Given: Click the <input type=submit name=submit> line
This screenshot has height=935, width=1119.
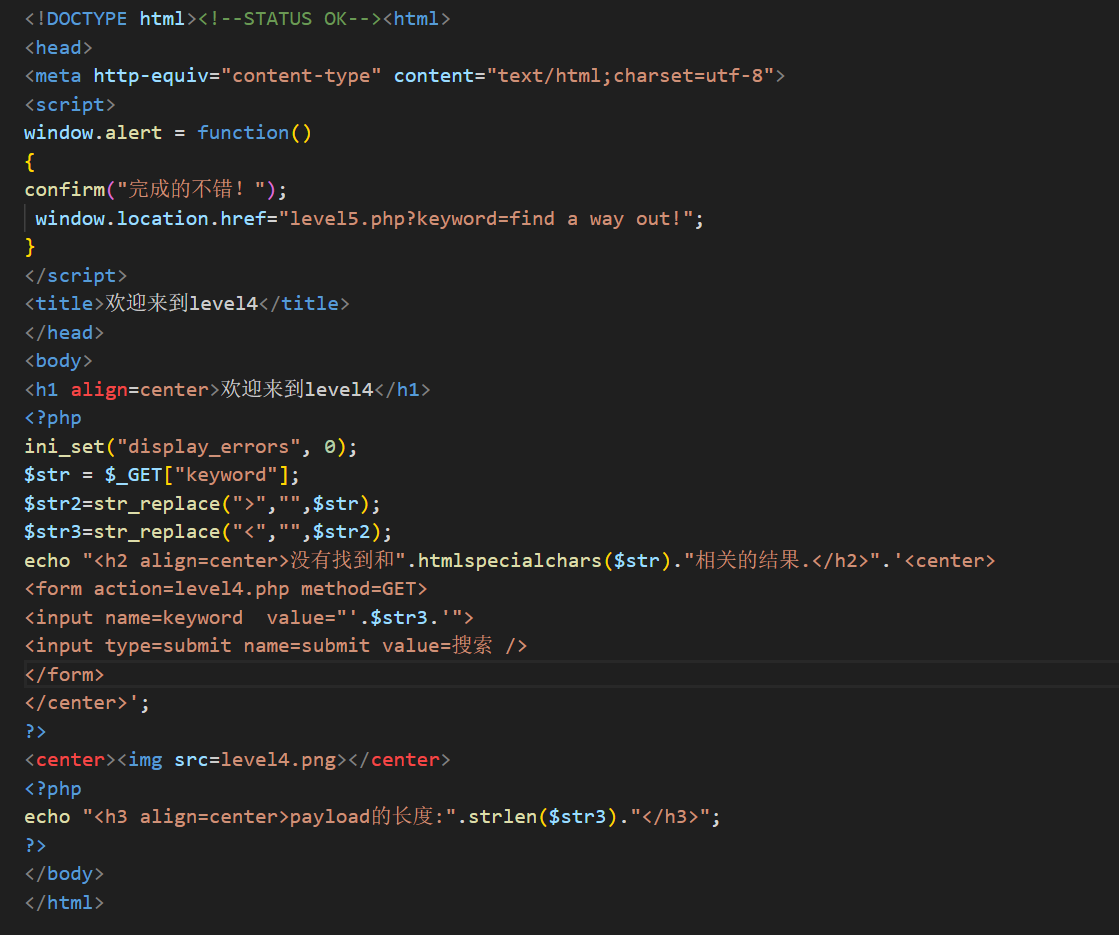Looking at the screenshot, I should pos(276,646).
